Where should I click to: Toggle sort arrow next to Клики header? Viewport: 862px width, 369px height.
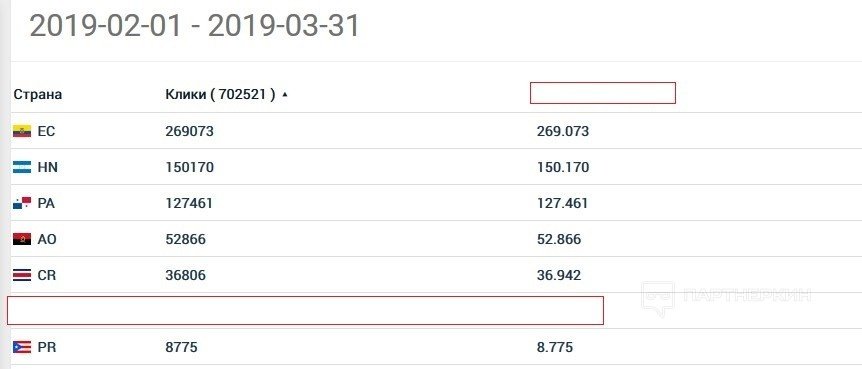(285, 95)
